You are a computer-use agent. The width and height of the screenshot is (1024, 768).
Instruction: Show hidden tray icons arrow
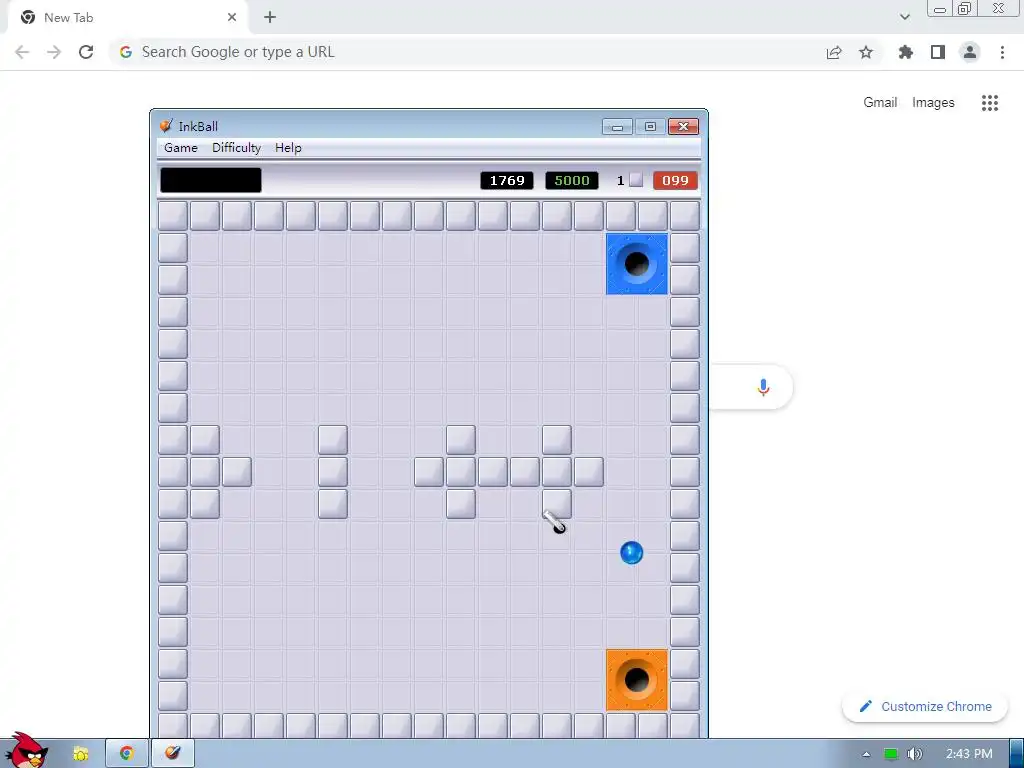click(866, 754)
